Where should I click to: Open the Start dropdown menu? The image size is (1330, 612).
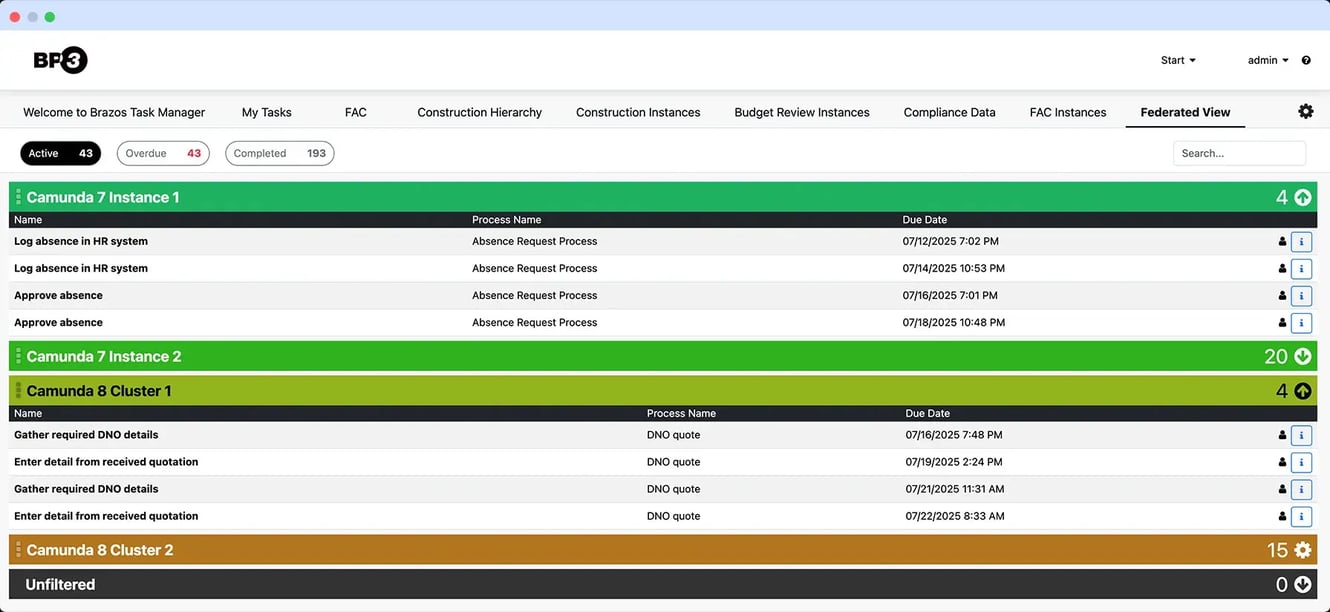(1178, 61)
